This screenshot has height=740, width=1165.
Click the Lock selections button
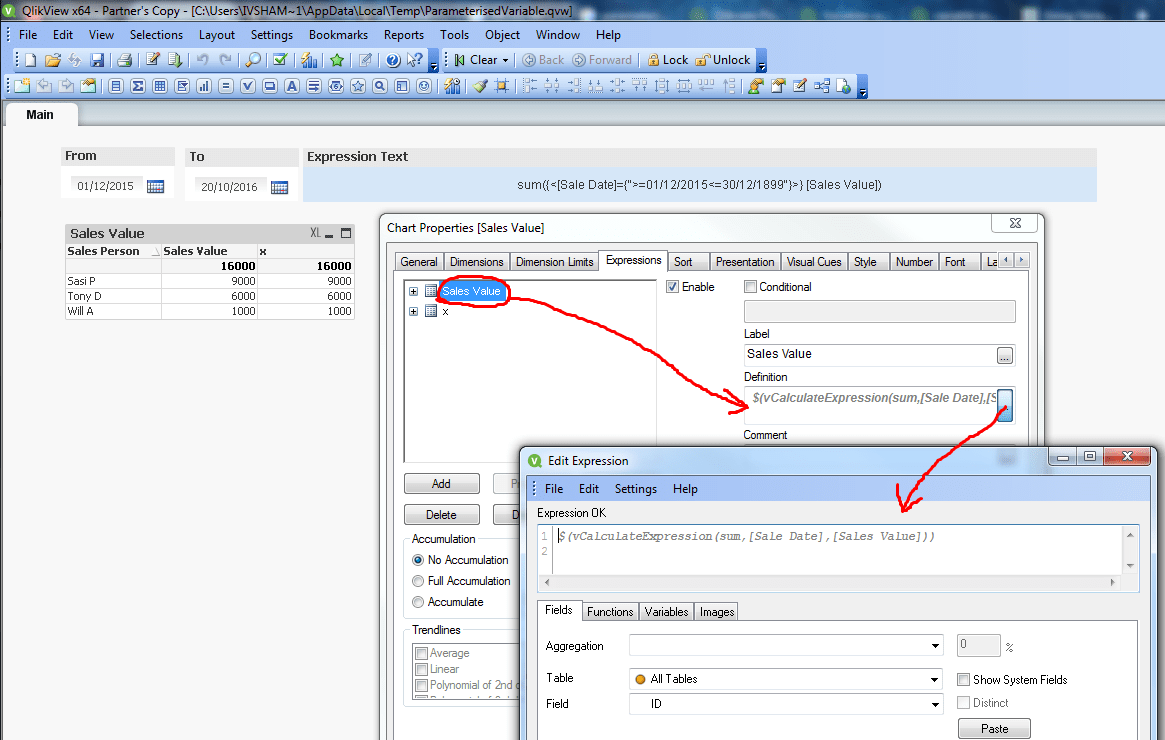(x=667, y=60)
